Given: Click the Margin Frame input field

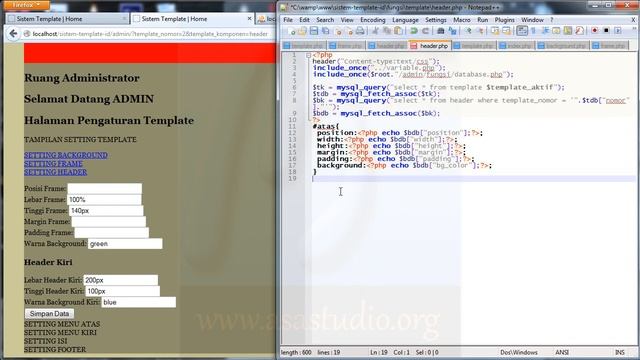Looking at the screenshot, I should point(109,222).
